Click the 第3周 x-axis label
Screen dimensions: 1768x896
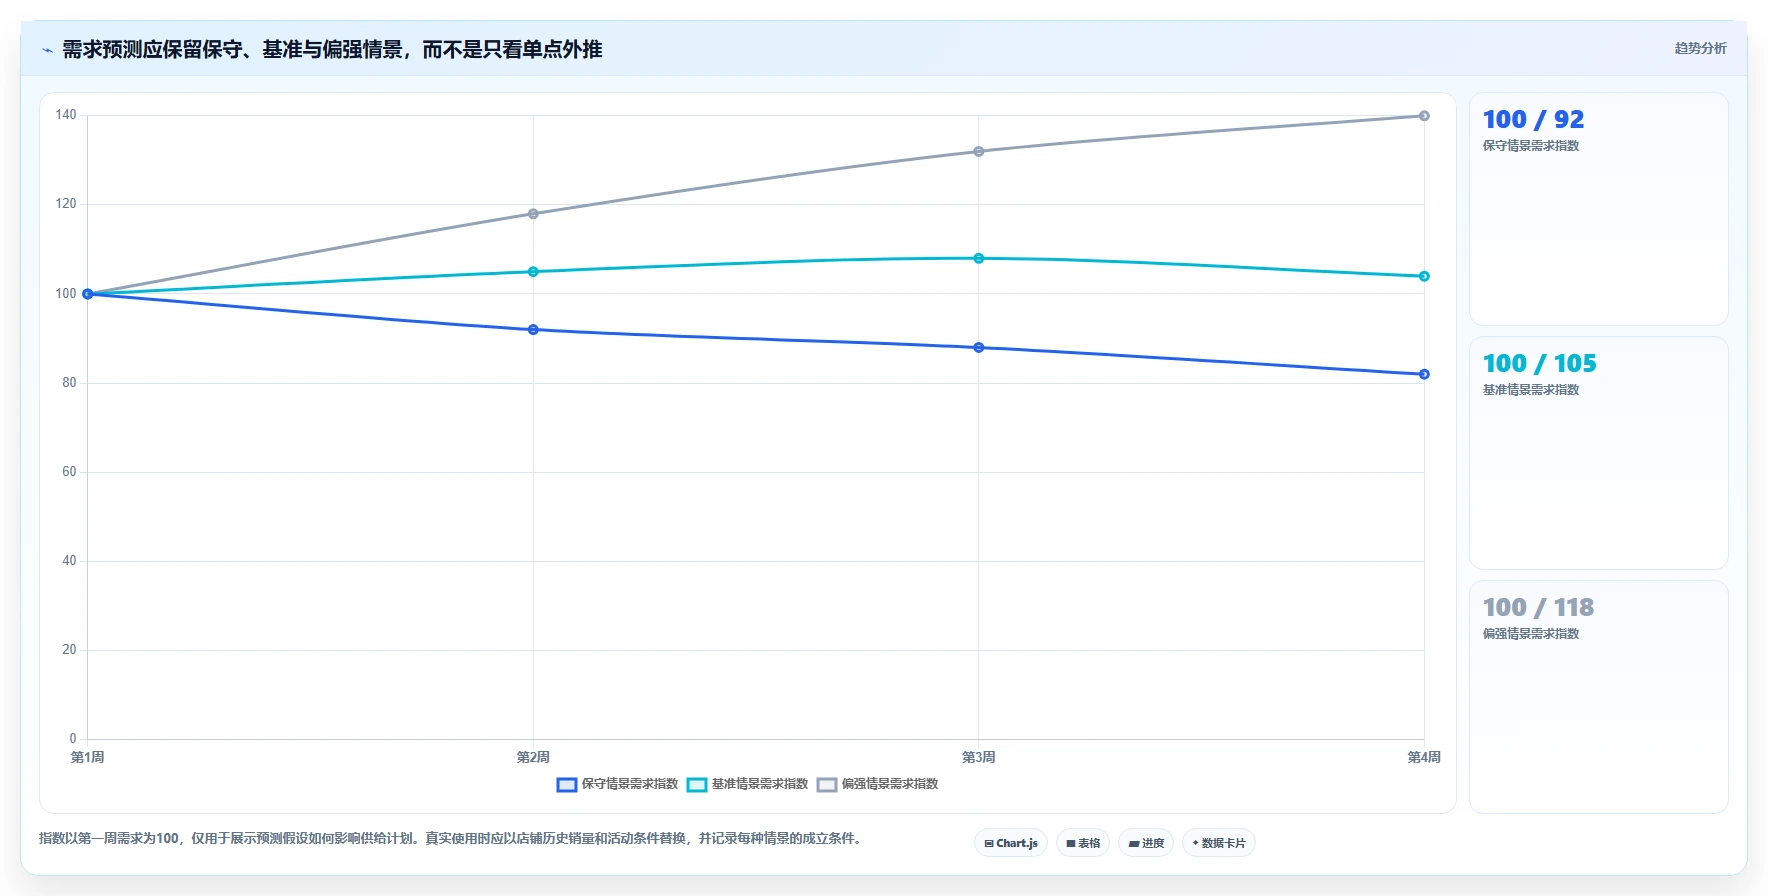pos(979,757)
